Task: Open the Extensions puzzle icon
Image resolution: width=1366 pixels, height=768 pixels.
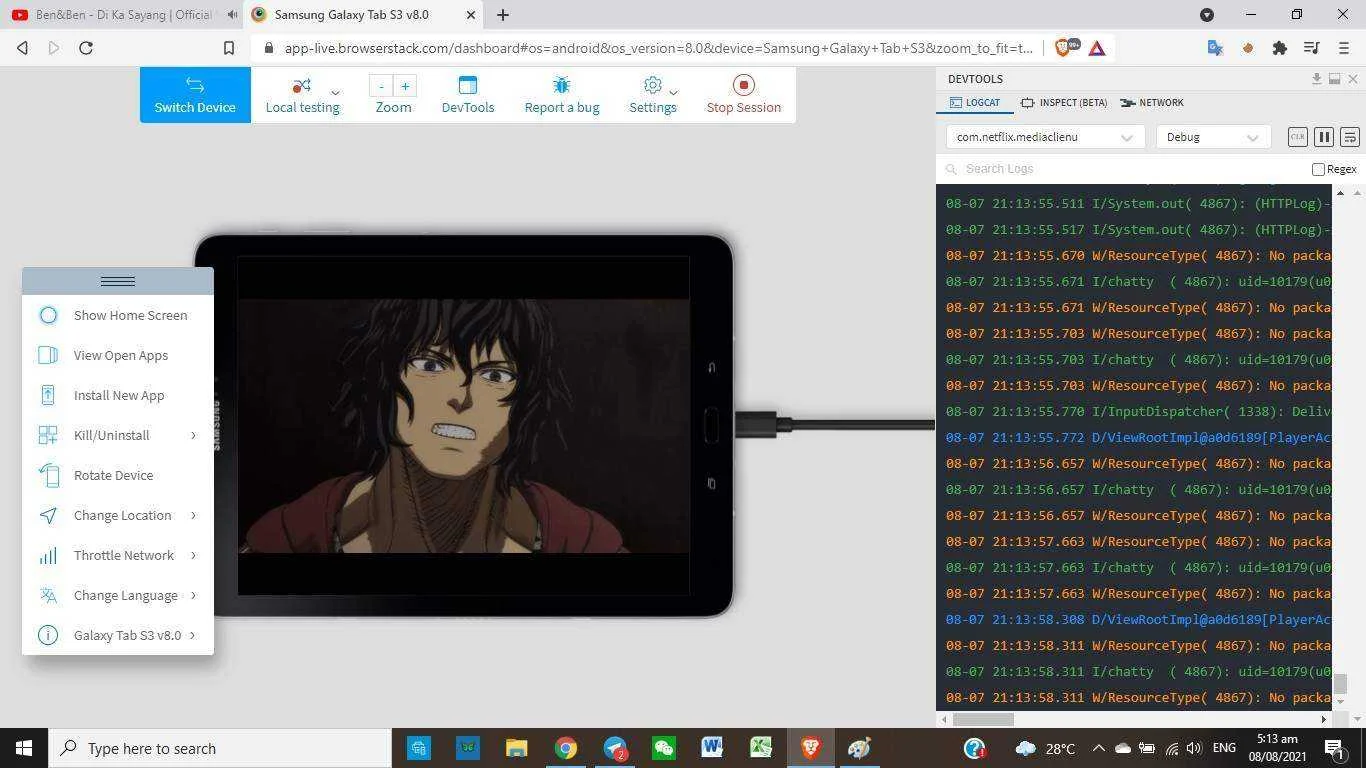Action: click(x=1279, y=48)
